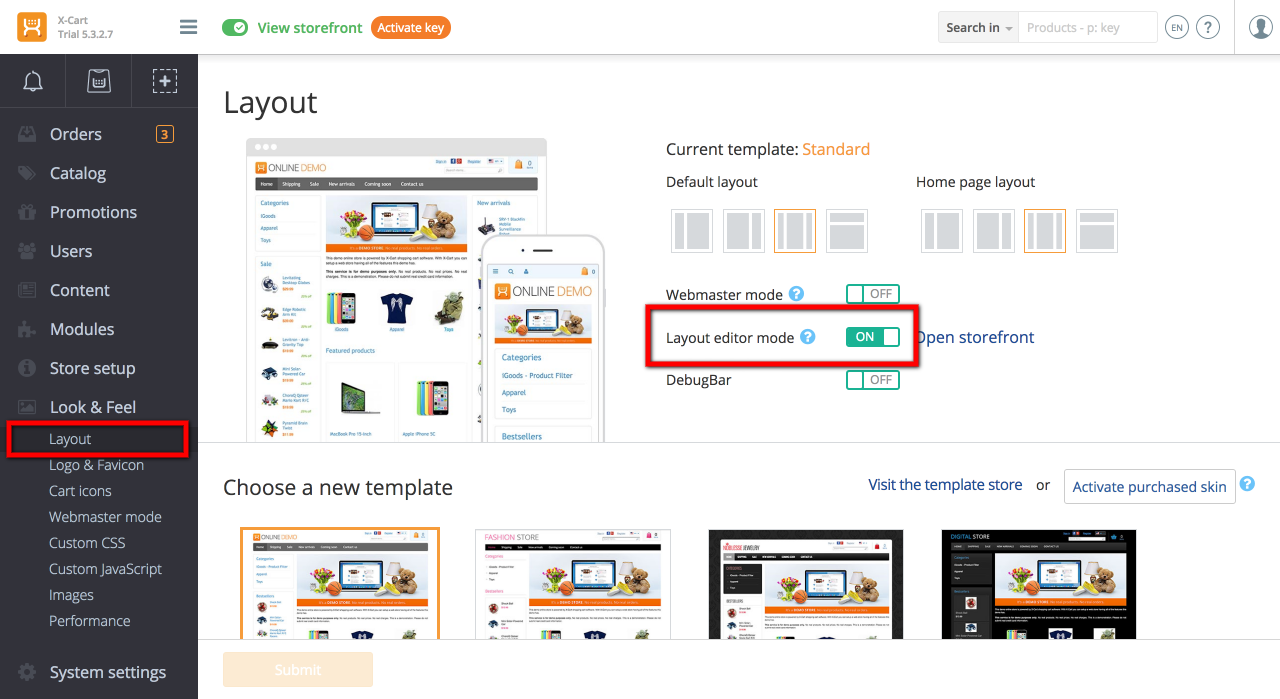Select no-sidebar option for Home page layout
This screenshot has height=699, width=1280.
pyautogui.click(x=1097, y=231)
